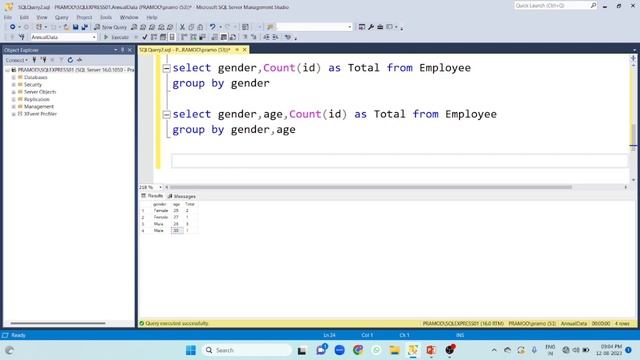Click the Registered Servers icon left of the wrench
Image resolution: width=640 pixels, height=360 pixels.
pos(362,27)
